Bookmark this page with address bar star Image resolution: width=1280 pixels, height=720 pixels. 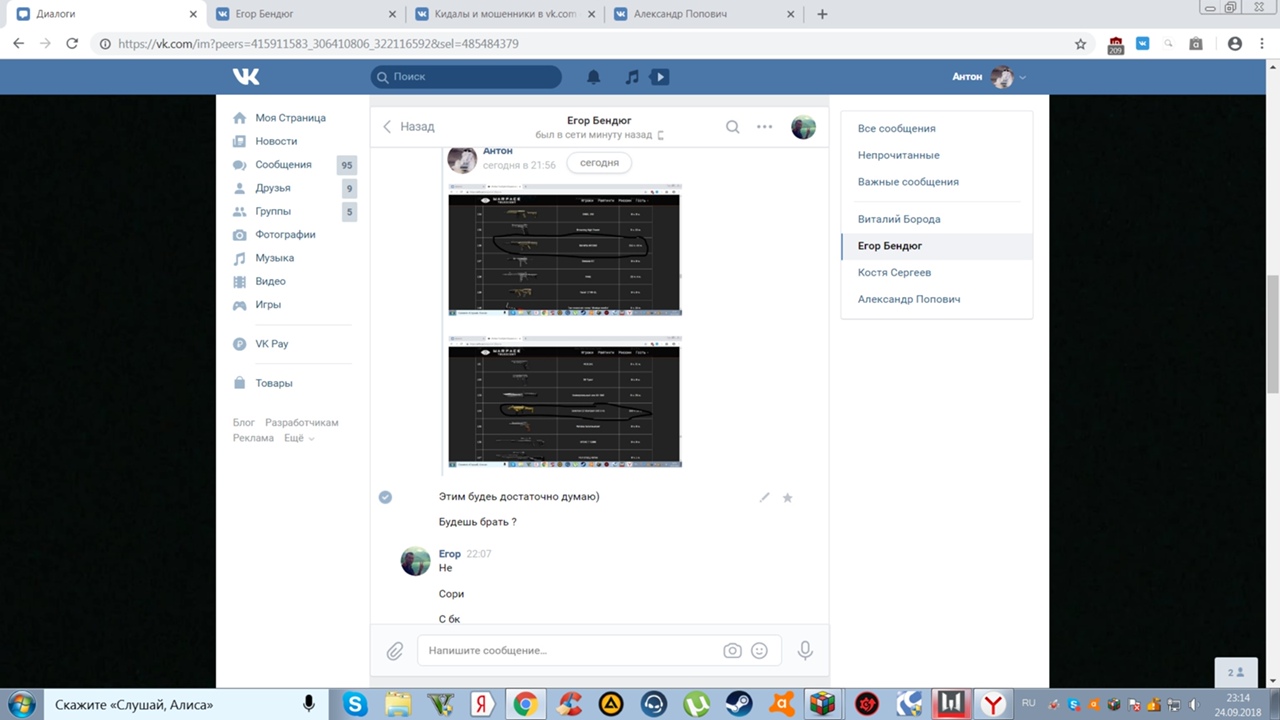coord(1080,44)
